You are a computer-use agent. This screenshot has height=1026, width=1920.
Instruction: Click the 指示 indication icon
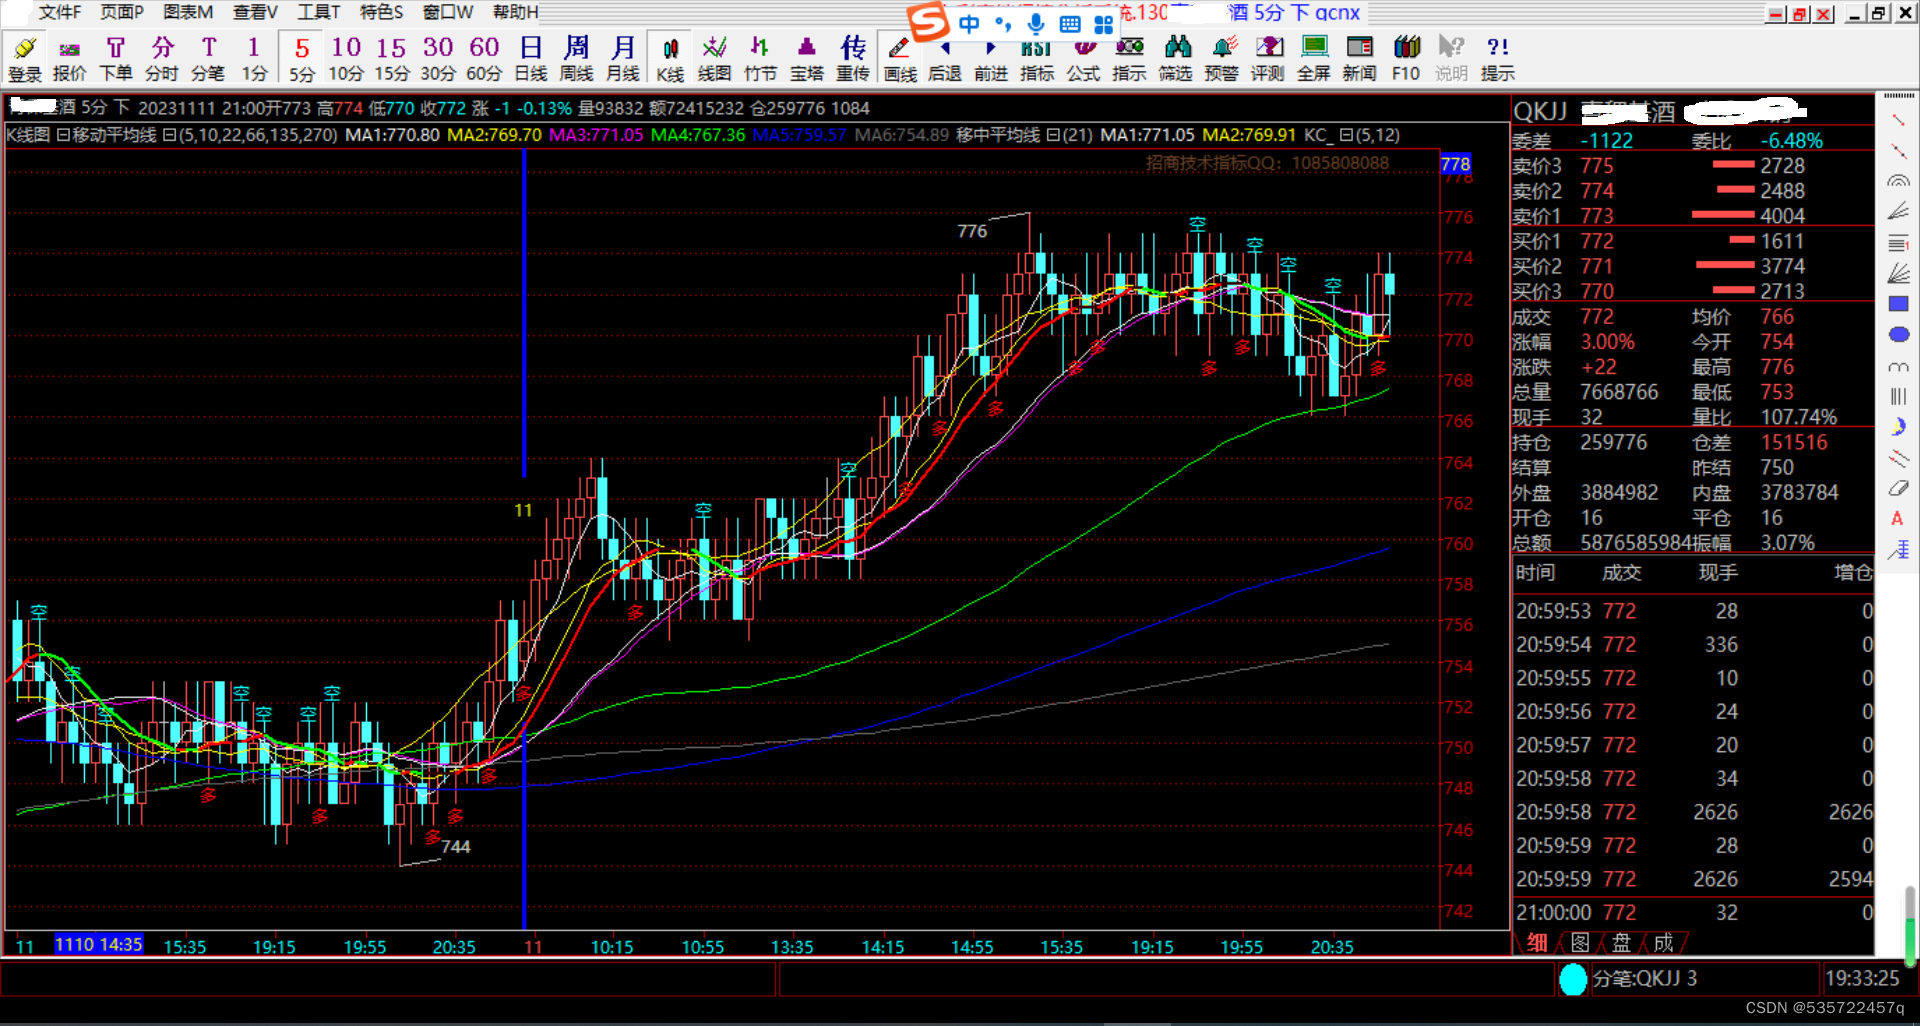[1129, 58]
